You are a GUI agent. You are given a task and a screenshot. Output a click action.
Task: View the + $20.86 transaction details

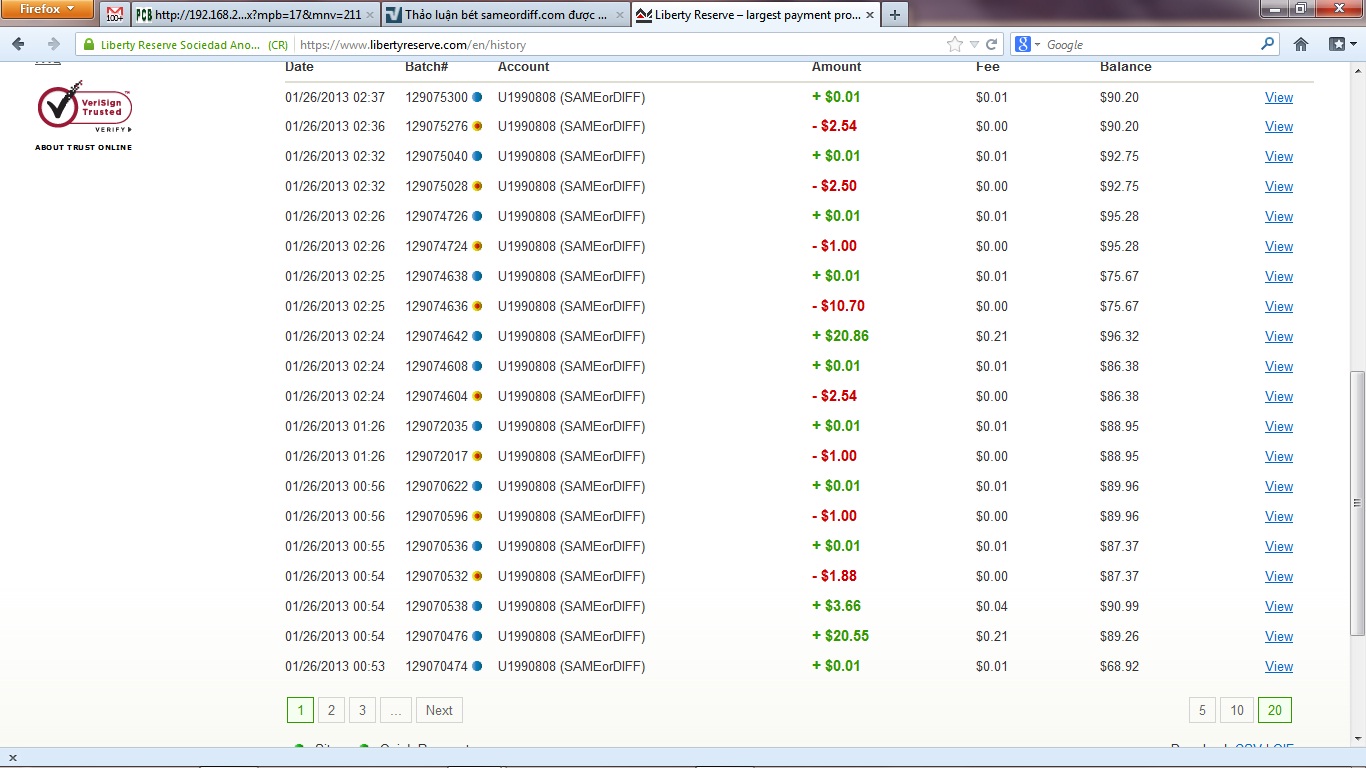pyautogui.click(x=1279, y=336)
